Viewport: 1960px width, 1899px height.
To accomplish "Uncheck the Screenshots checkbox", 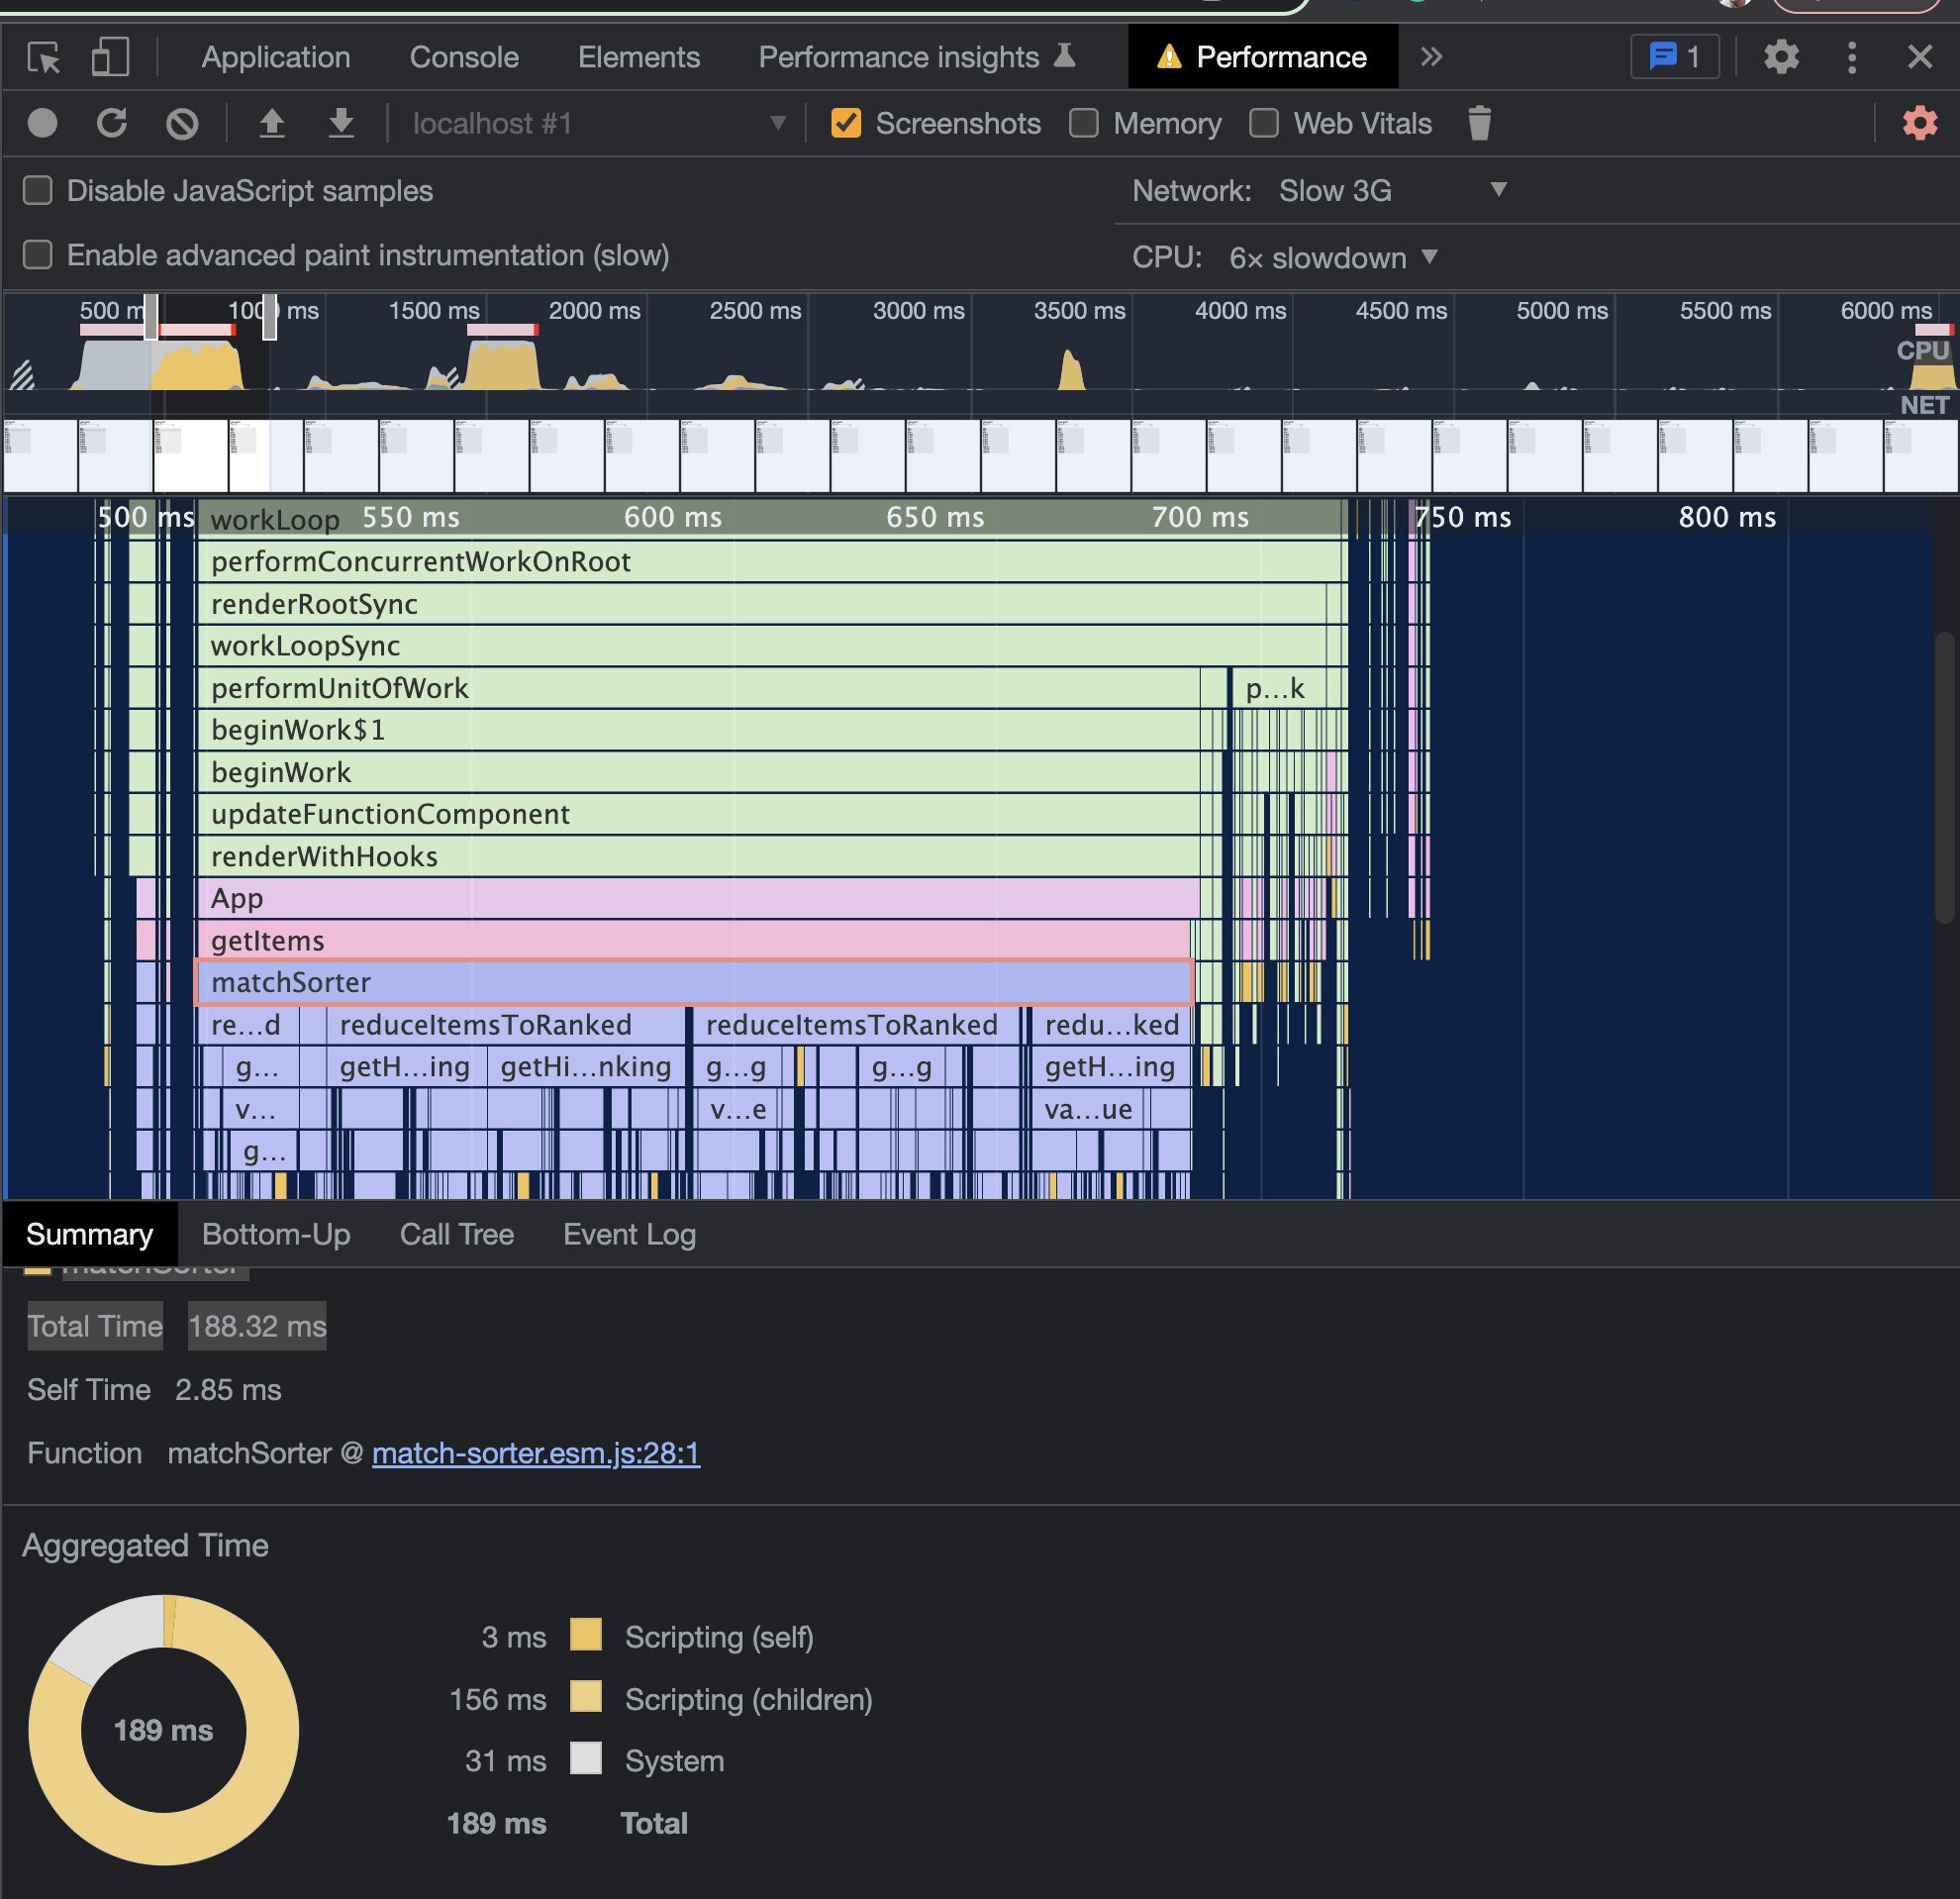I will point(846,123).
